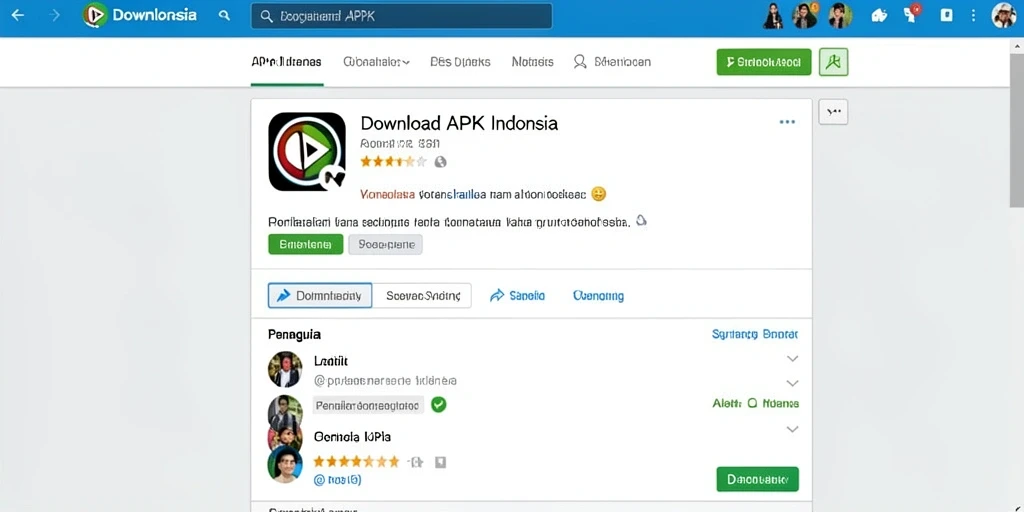Open the 'Noteirs' tab
The width and height of the screenshot is (1024, 512).
532,62
